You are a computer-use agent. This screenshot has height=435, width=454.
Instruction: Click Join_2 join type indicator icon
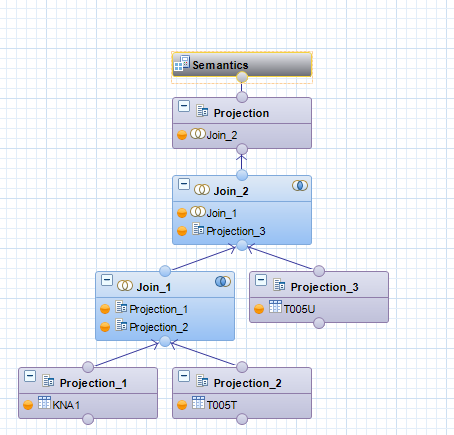click(x=300, y=186)
